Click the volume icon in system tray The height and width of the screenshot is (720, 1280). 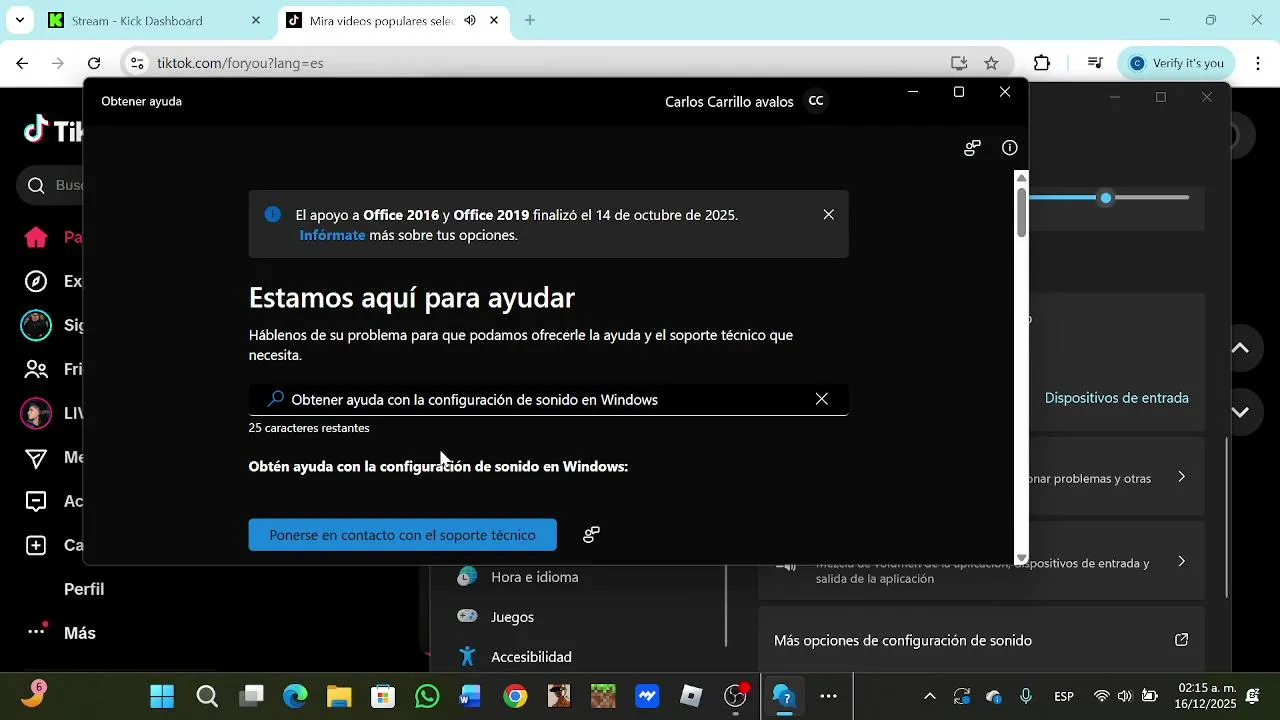click(x=1125, y=696)
